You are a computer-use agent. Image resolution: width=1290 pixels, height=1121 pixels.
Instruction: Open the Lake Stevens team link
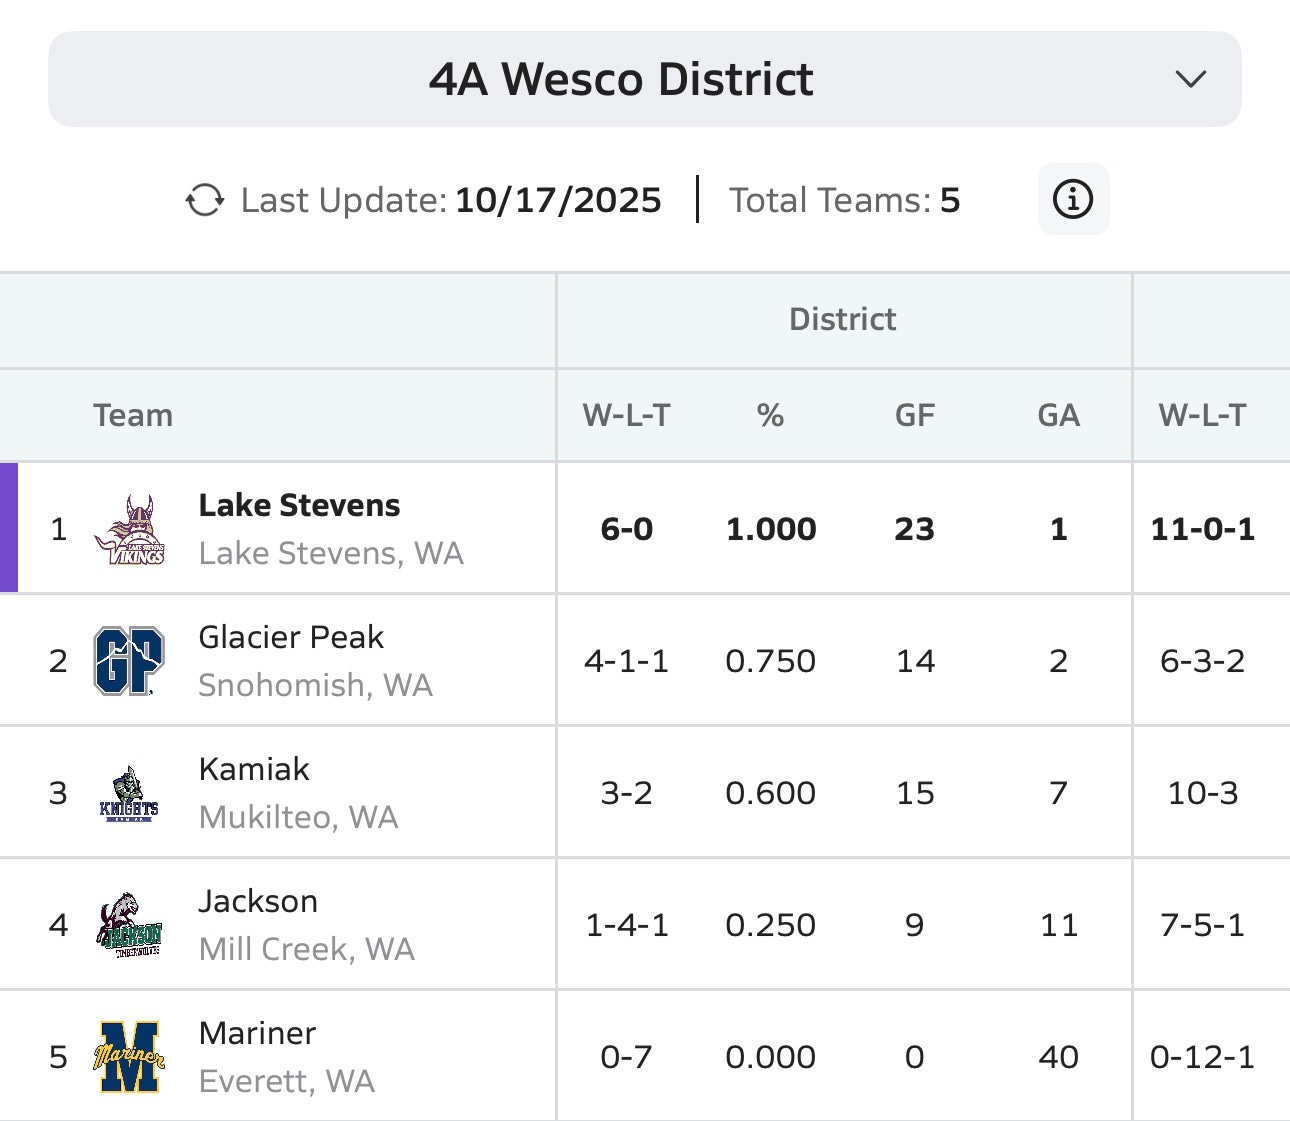click(299, 506)
